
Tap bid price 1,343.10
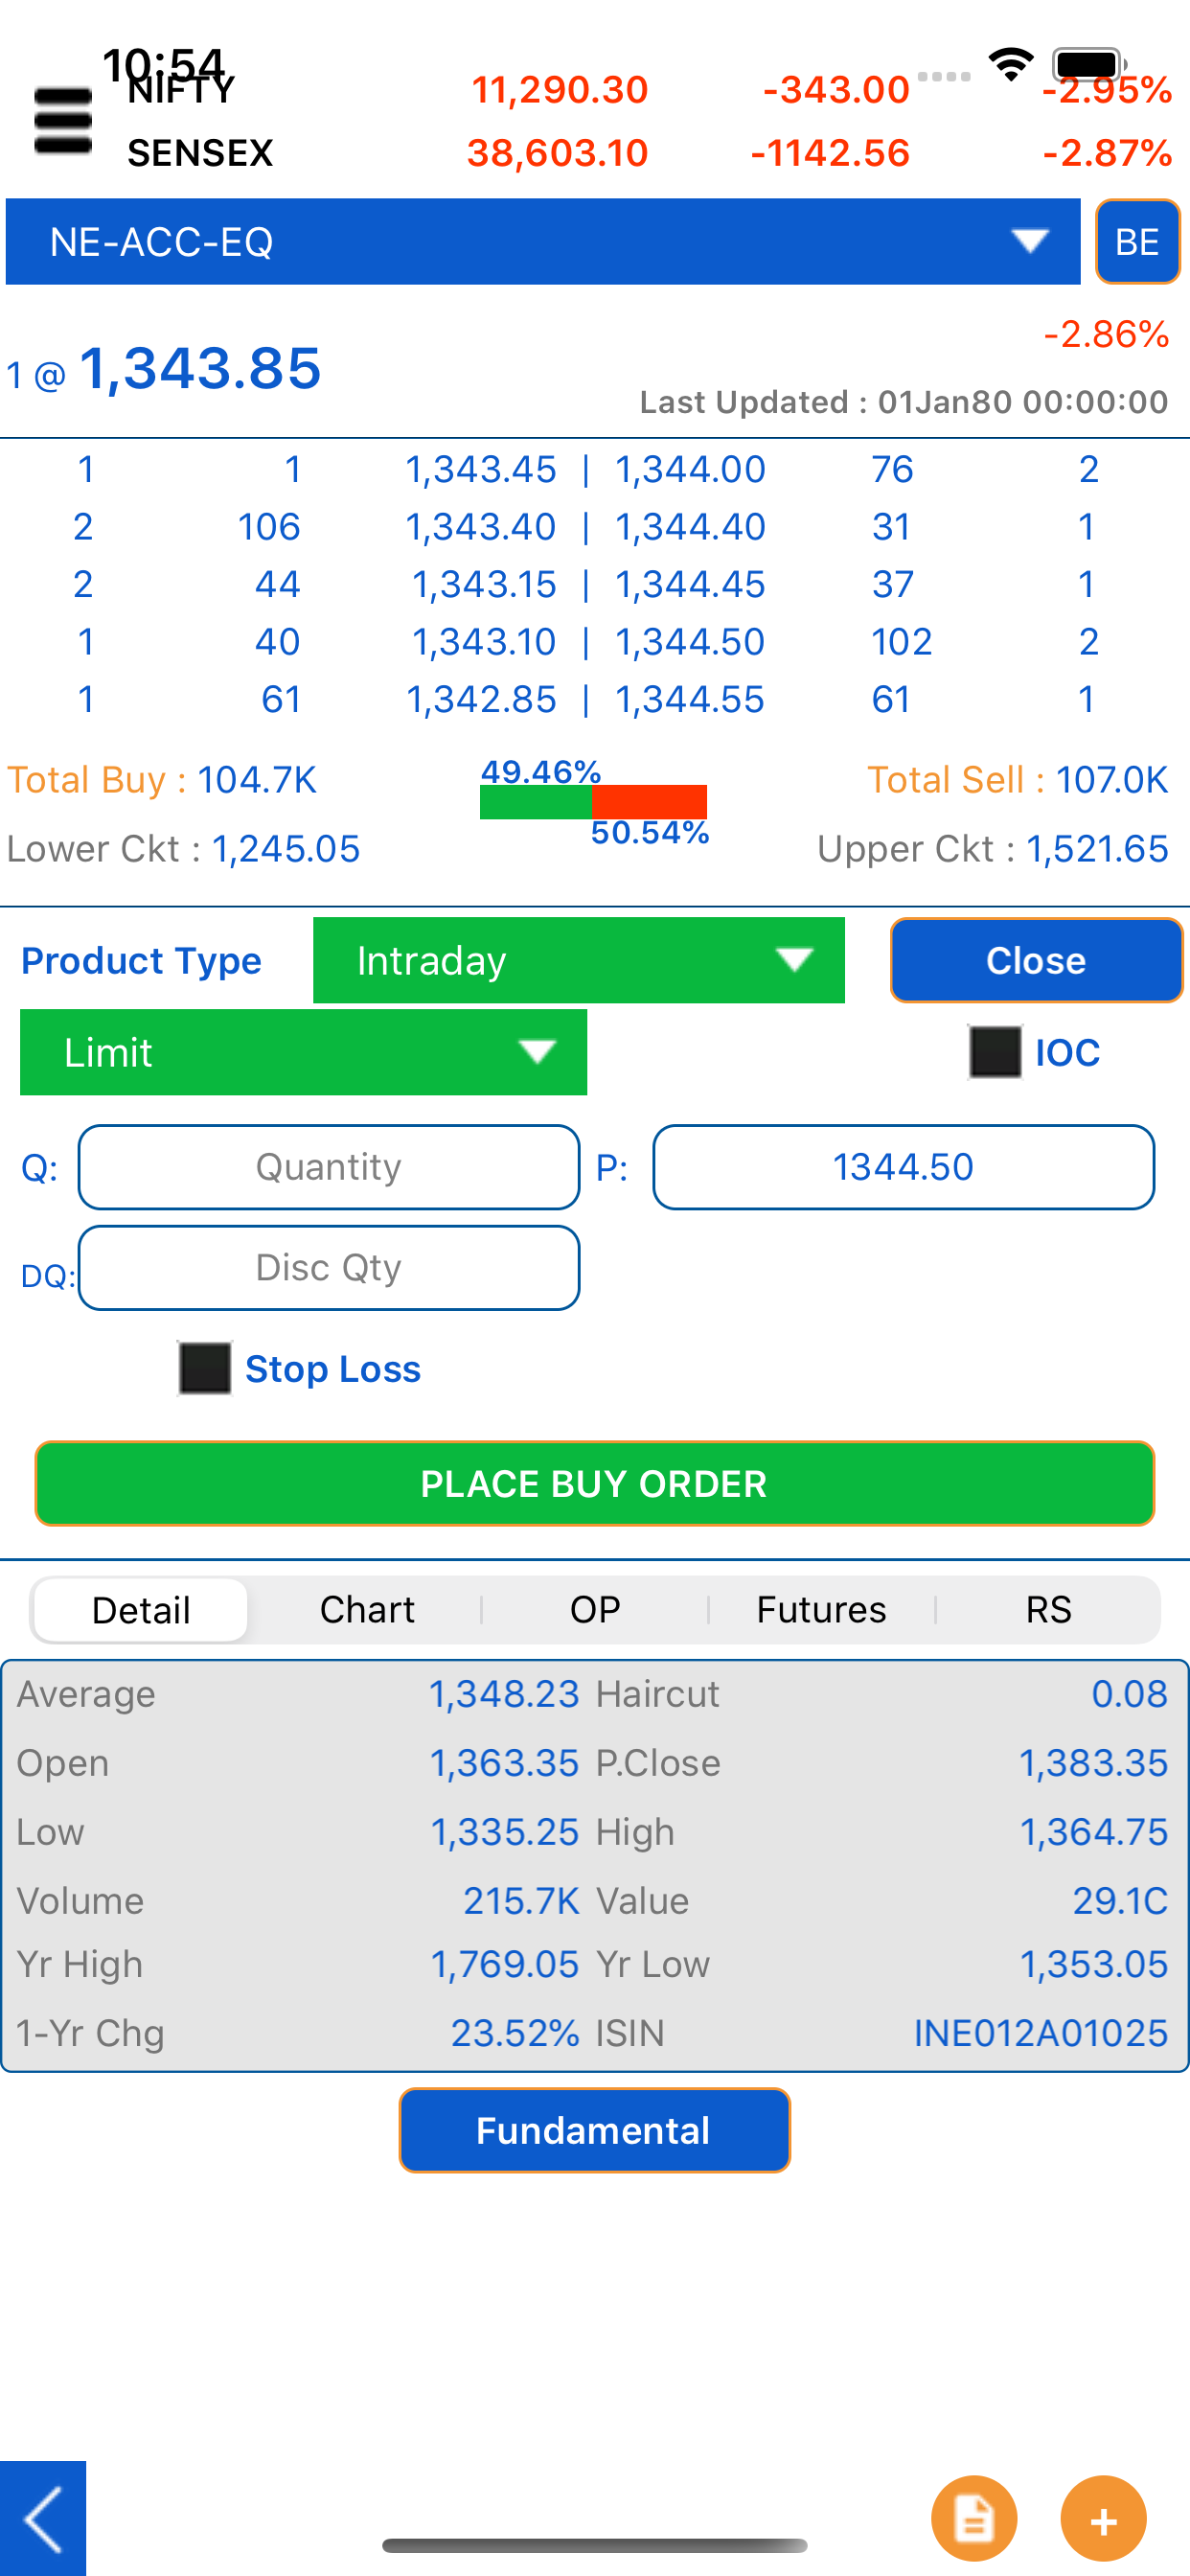484,642
